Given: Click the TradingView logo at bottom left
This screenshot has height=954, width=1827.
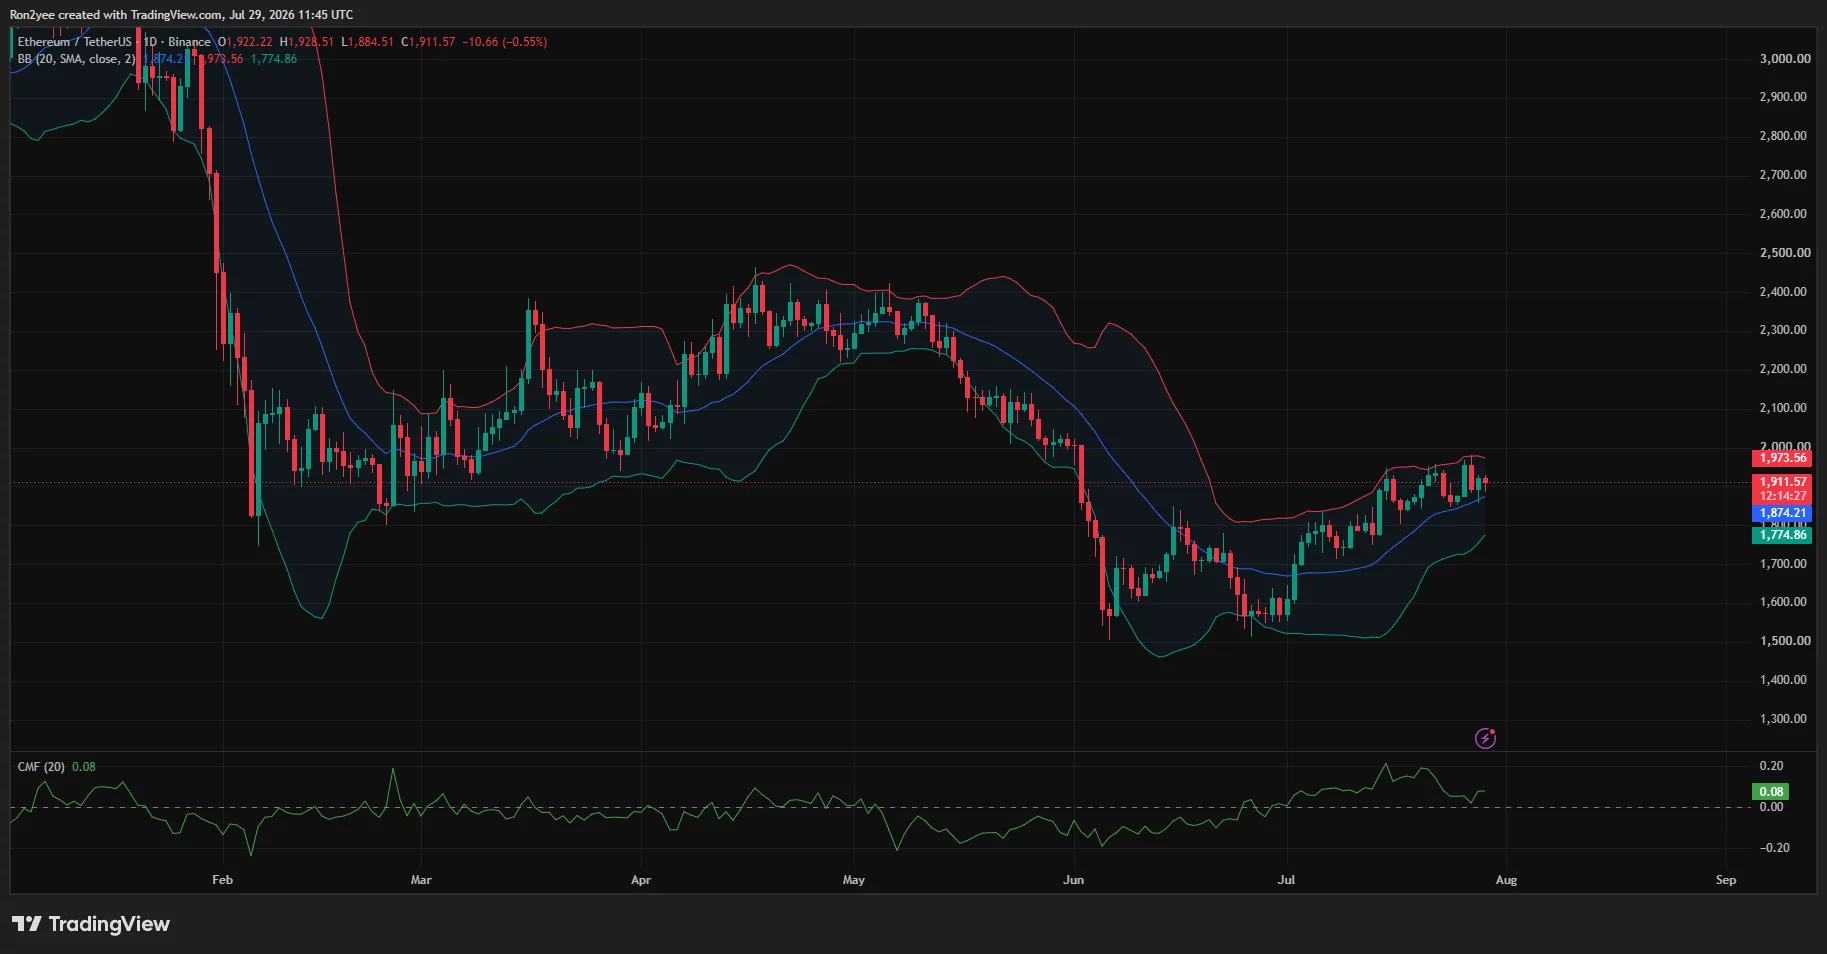Looking at the screenshot, I should point(91,924).
